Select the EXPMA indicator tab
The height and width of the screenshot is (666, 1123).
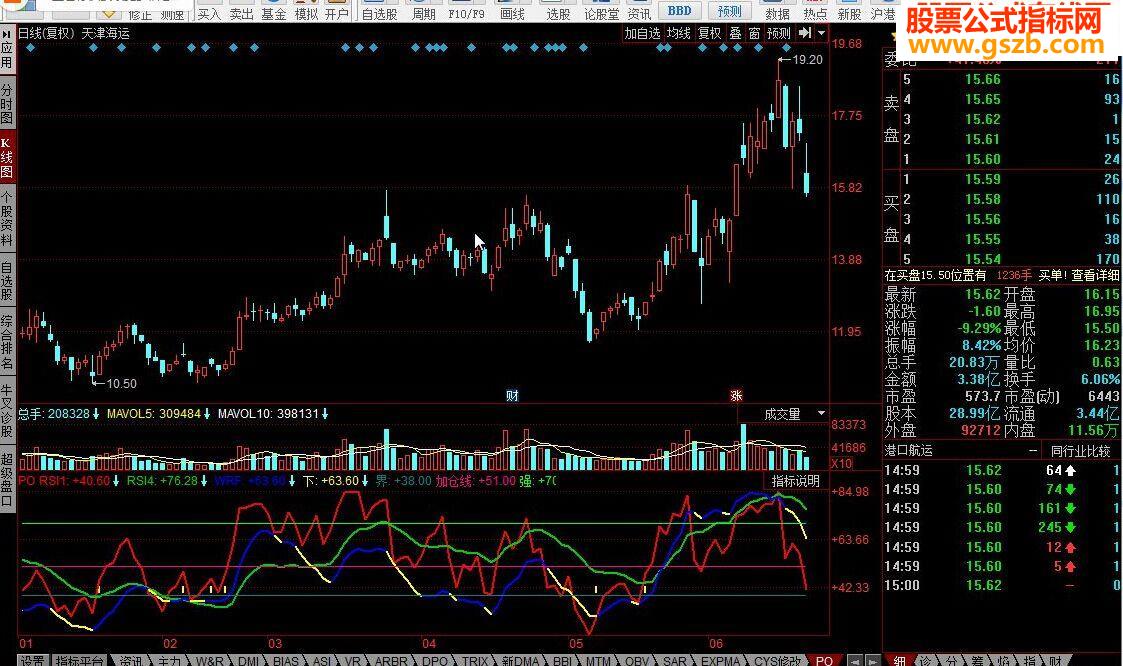click(720, 660)
